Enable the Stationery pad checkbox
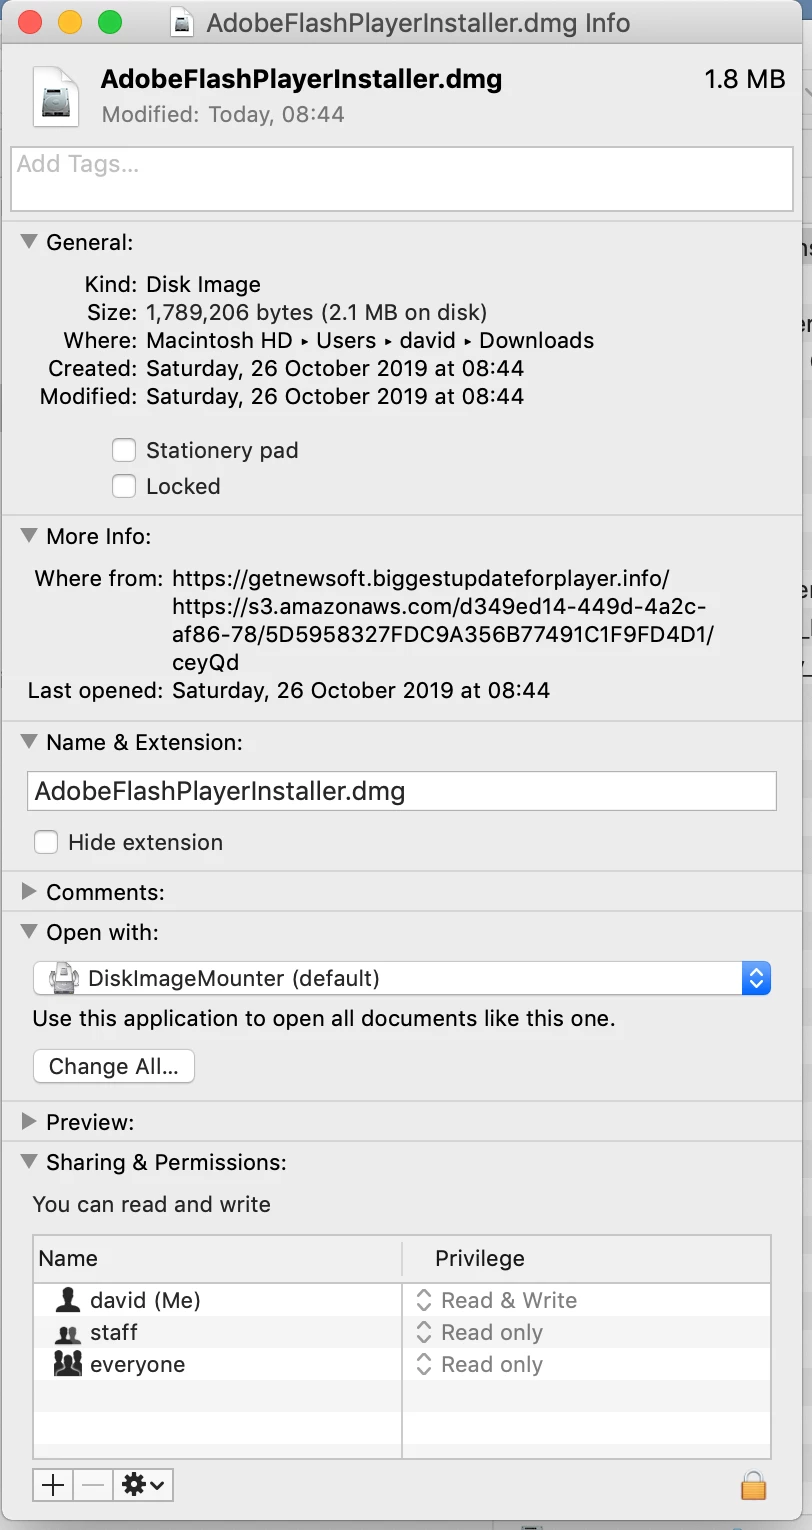 click(x=124, y=450)
